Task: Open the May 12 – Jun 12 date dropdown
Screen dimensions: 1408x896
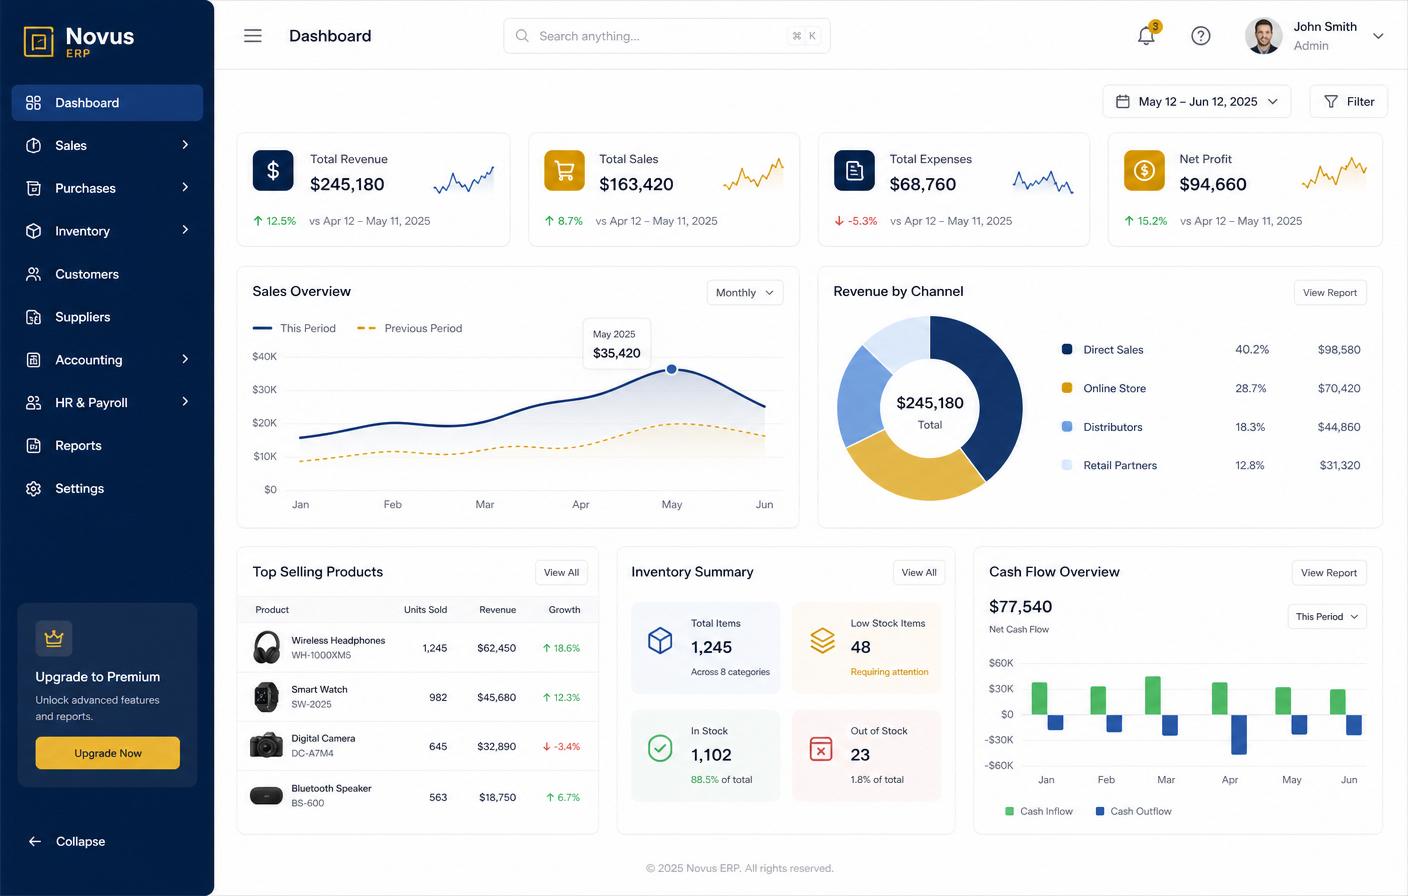Action: (x=1197, y=102)
